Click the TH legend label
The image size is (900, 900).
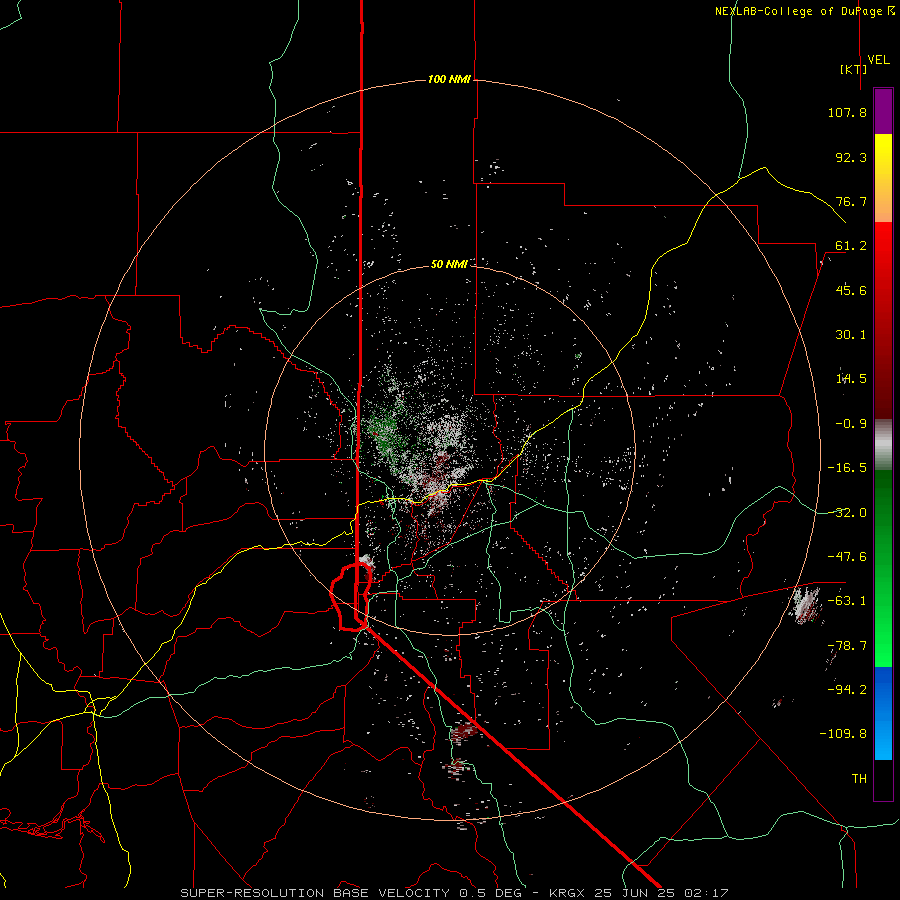coord(859,779)
